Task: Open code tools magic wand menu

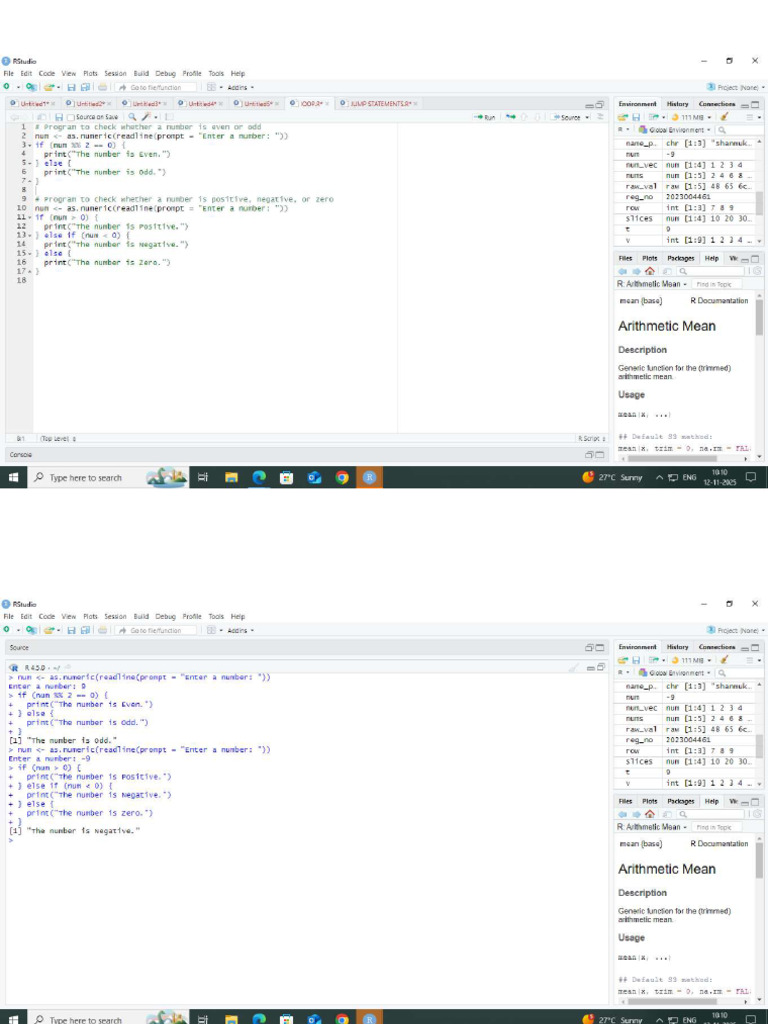Action: [x=146, y=117]
